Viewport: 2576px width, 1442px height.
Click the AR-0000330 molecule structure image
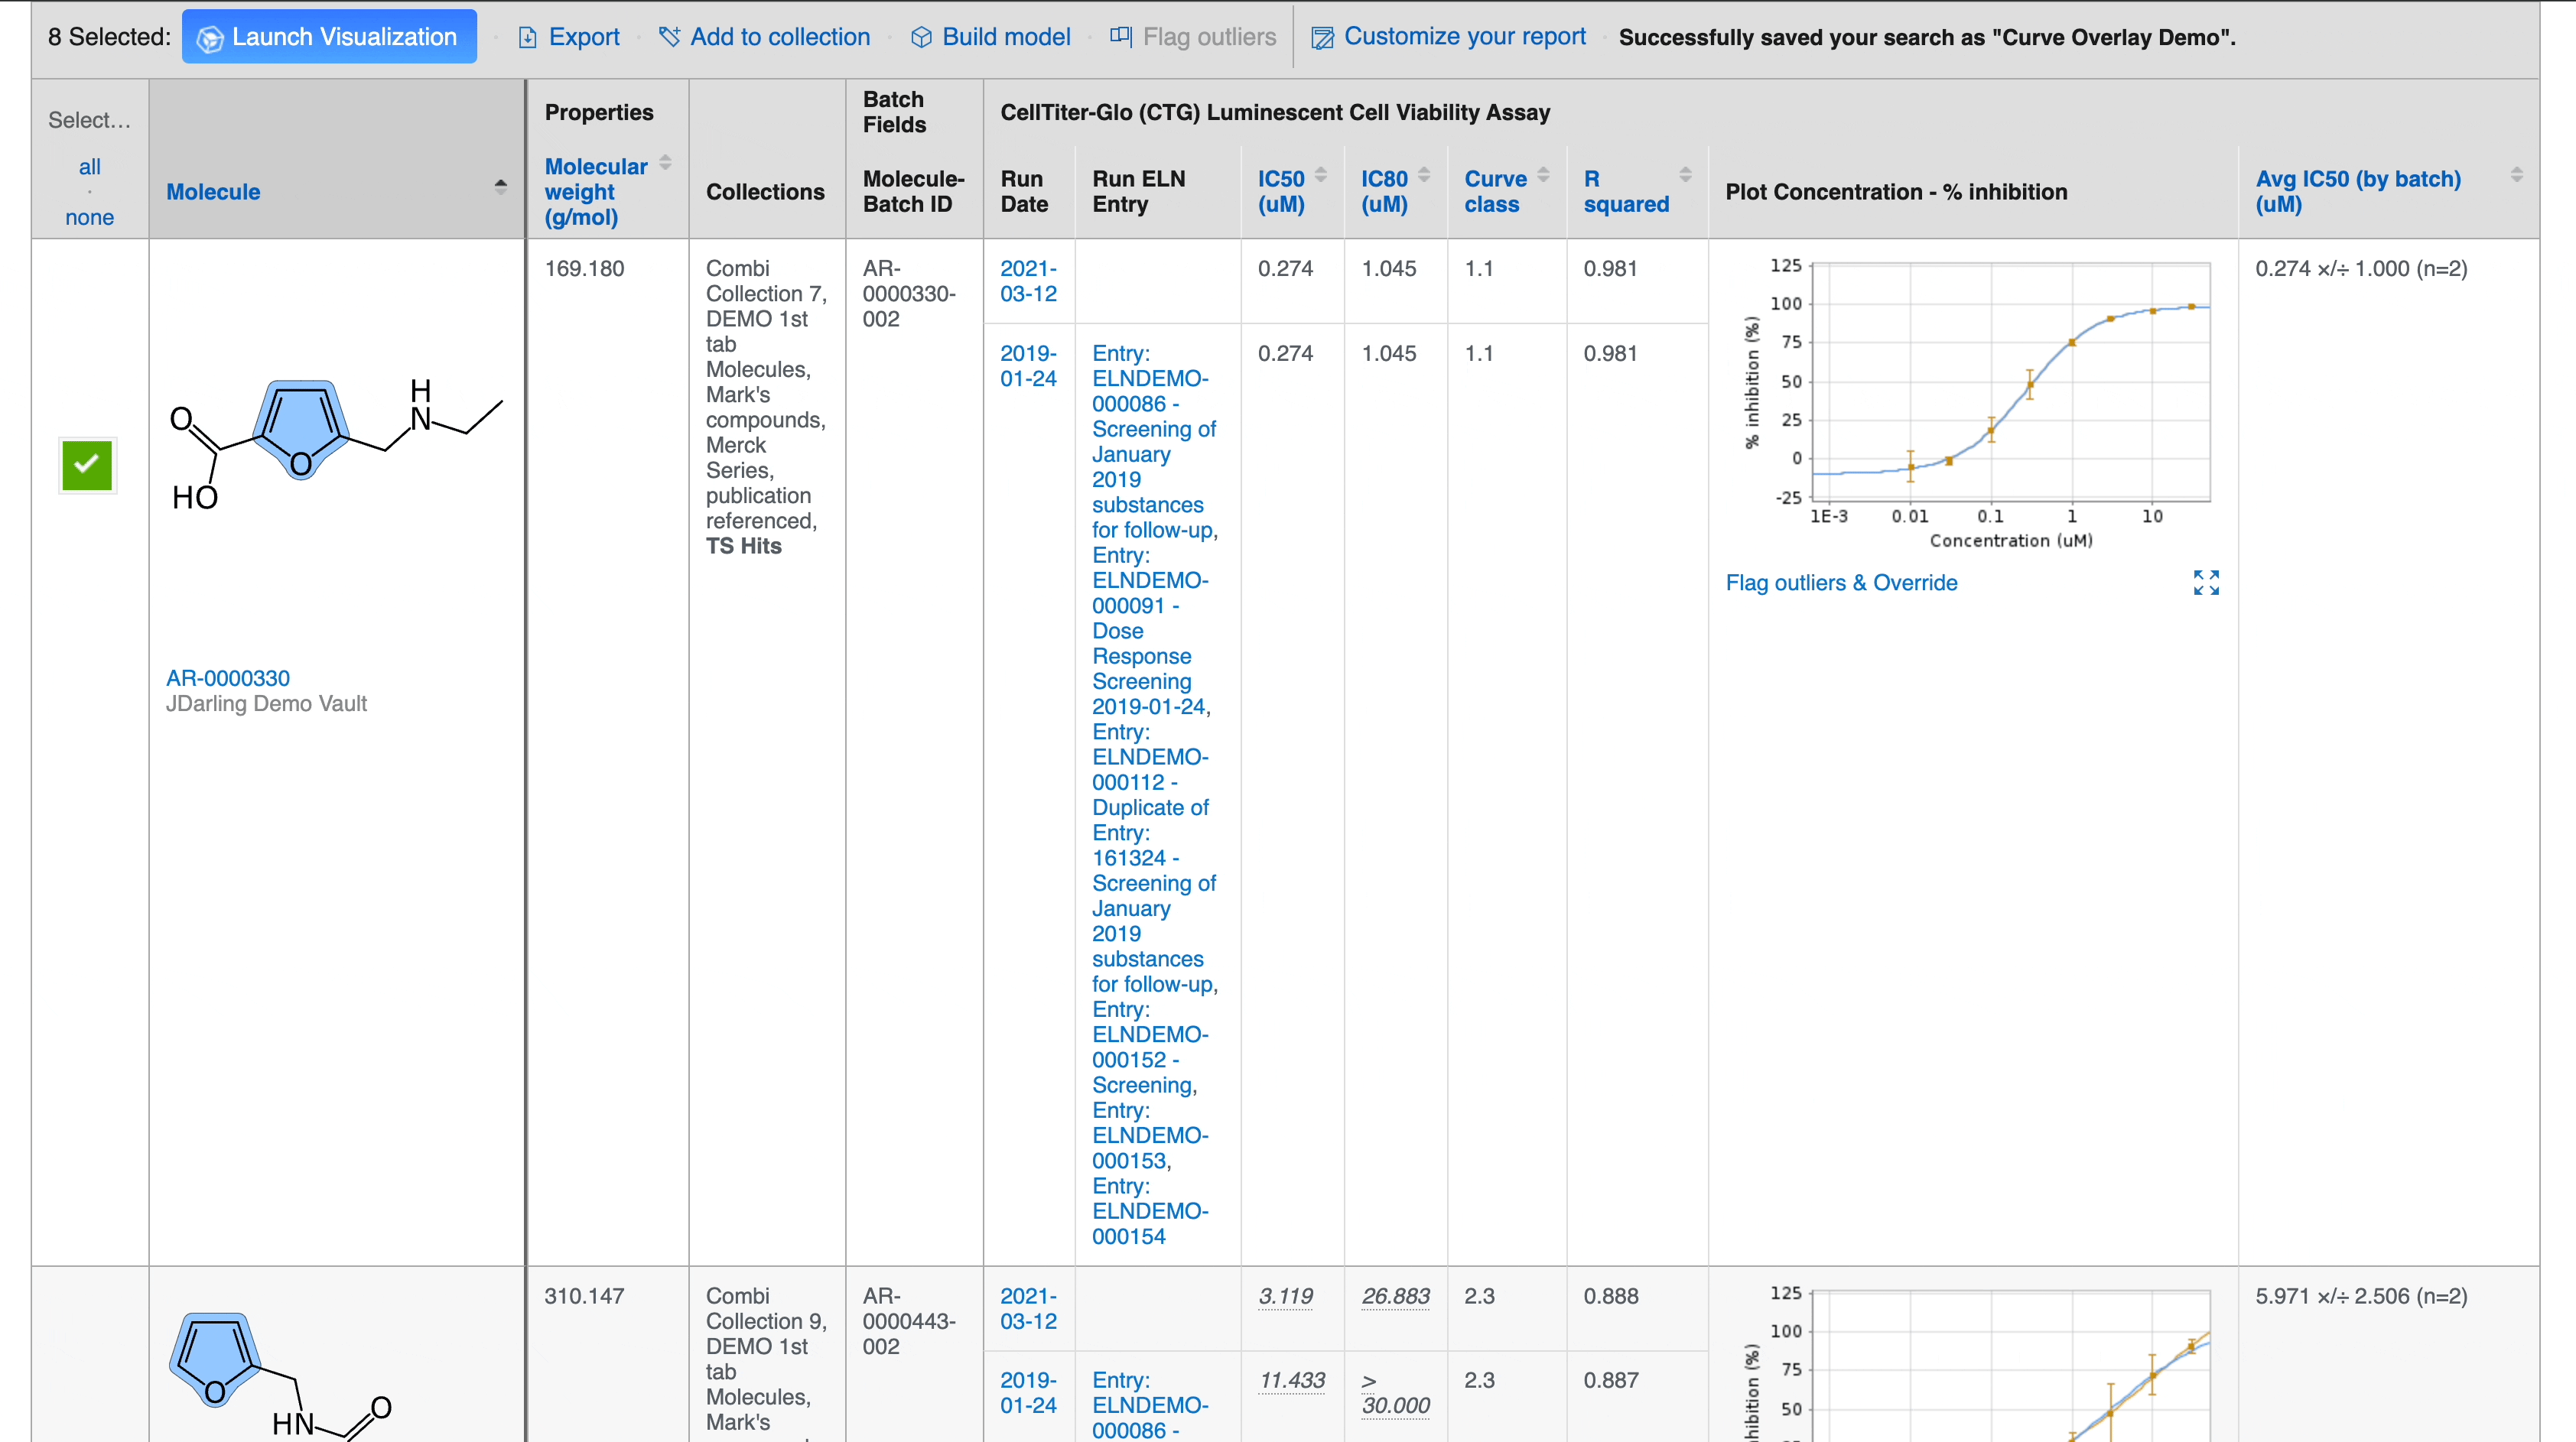pyautogui.click(x=336, y=445)
